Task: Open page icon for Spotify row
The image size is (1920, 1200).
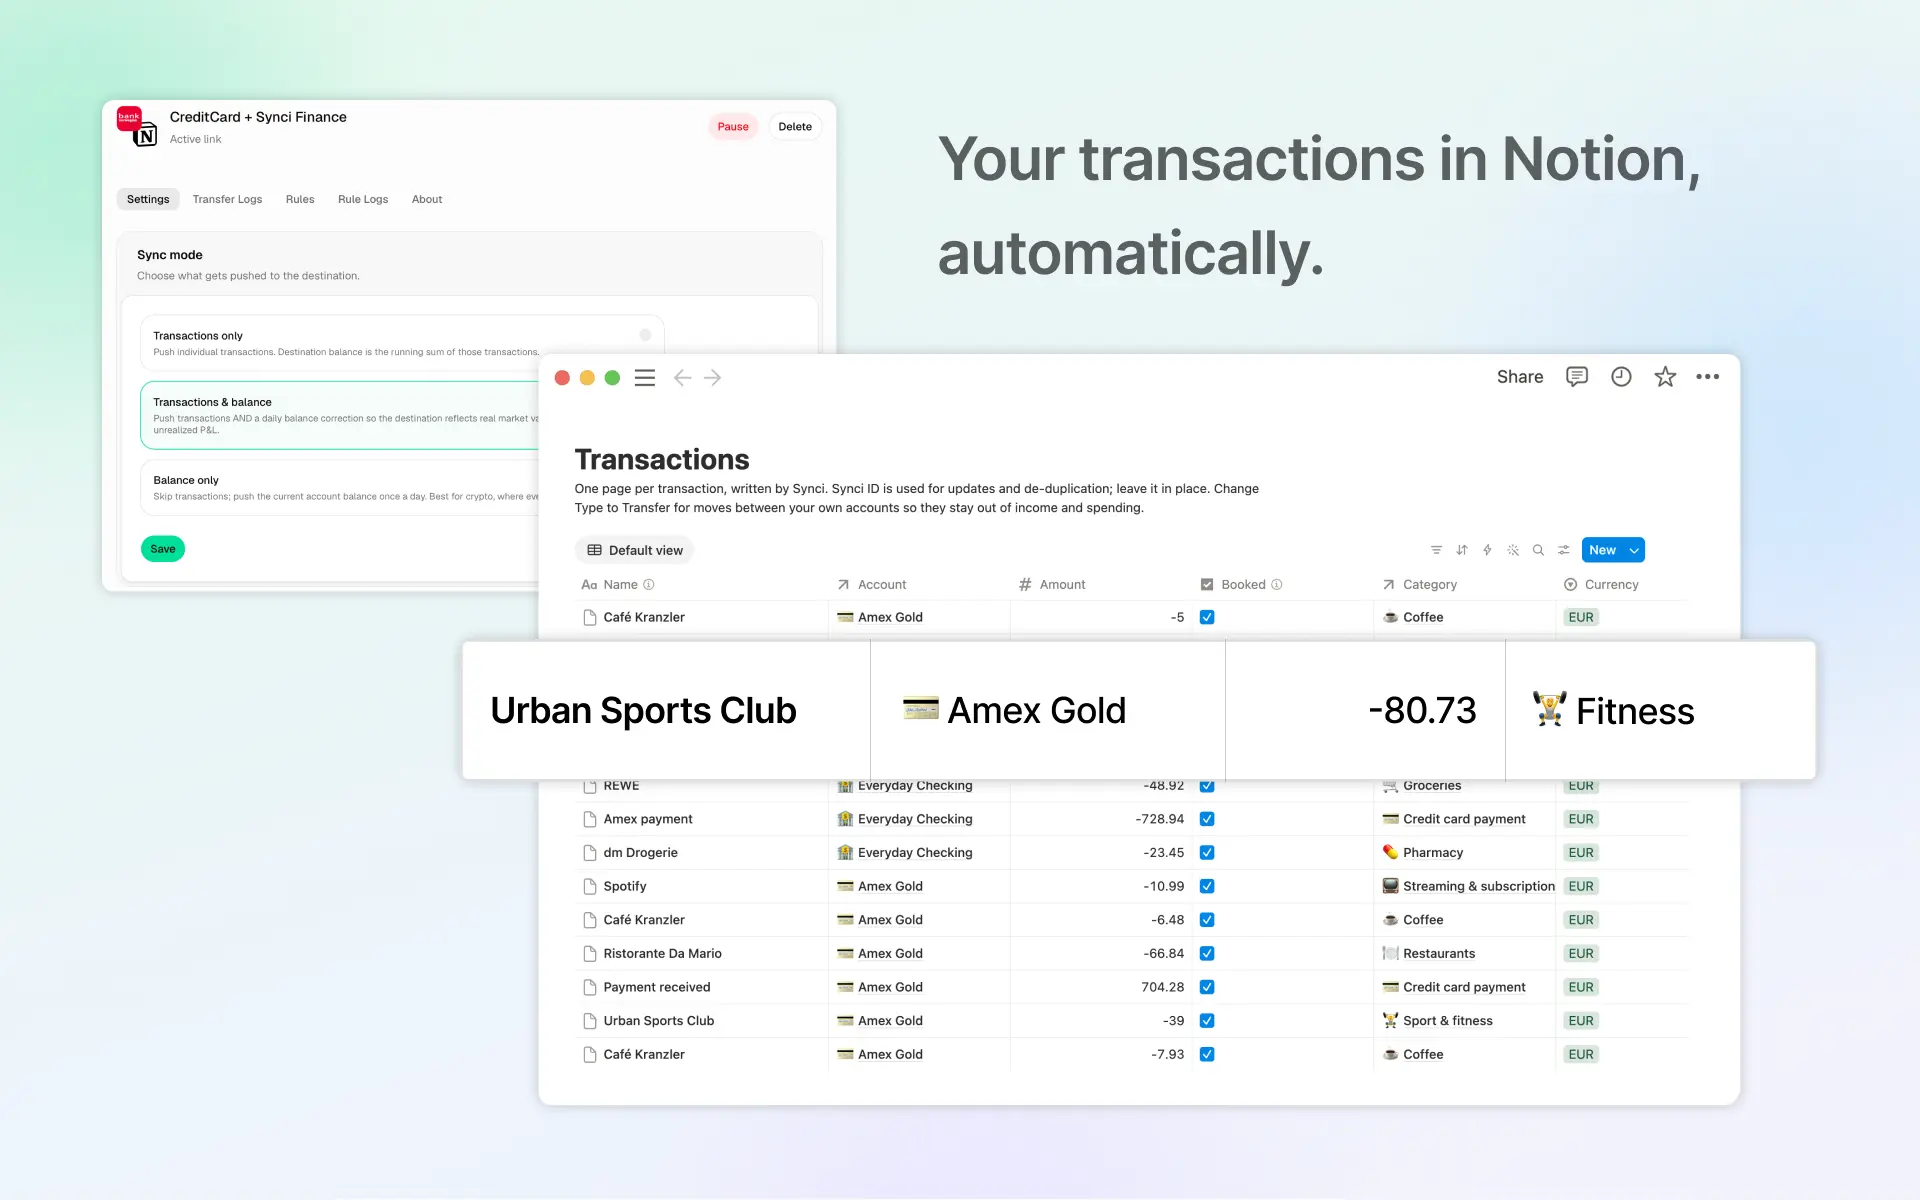Action: tap(590, 886)
